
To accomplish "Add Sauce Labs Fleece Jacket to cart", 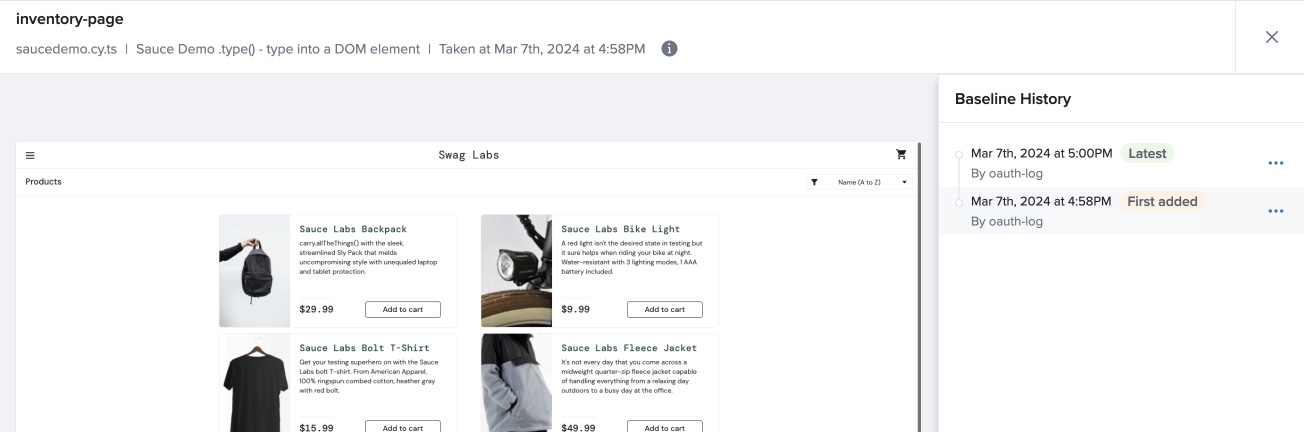I will pyautogui.click(x=664, y=427).
